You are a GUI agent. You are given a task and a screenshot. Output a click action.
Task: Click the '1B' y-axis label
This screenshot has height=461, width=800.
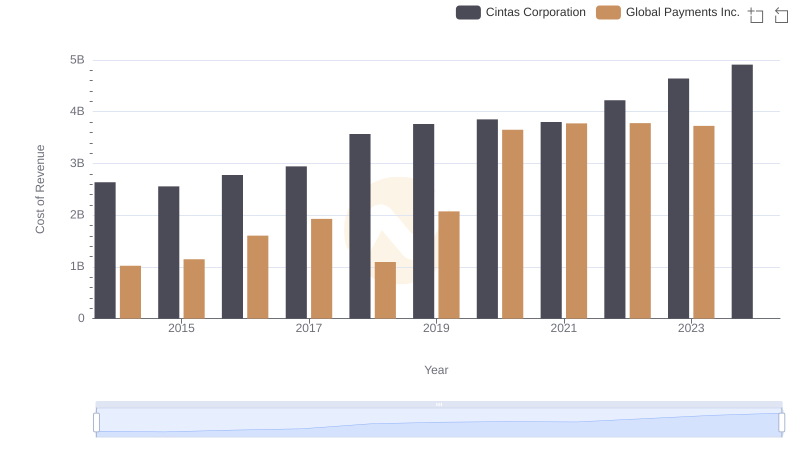tap(77, 266)
